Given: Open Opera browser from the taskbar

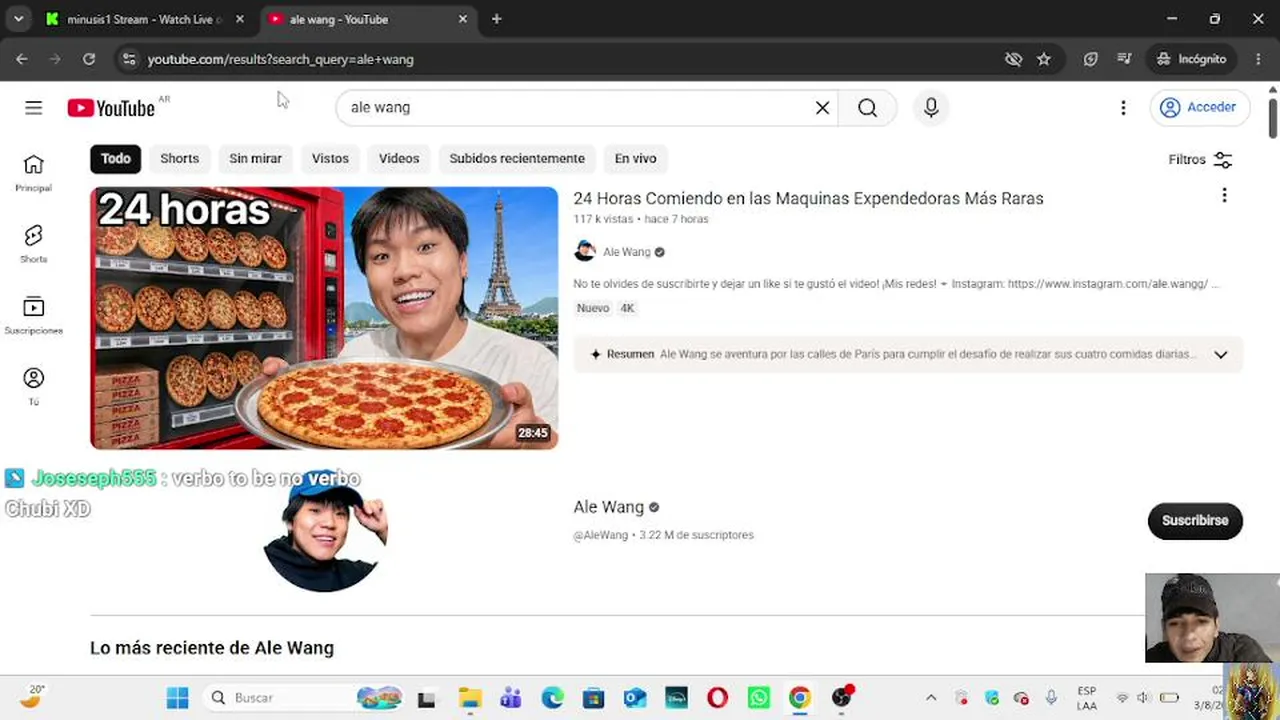Looking at the screenshot, I should coord(717,698).
